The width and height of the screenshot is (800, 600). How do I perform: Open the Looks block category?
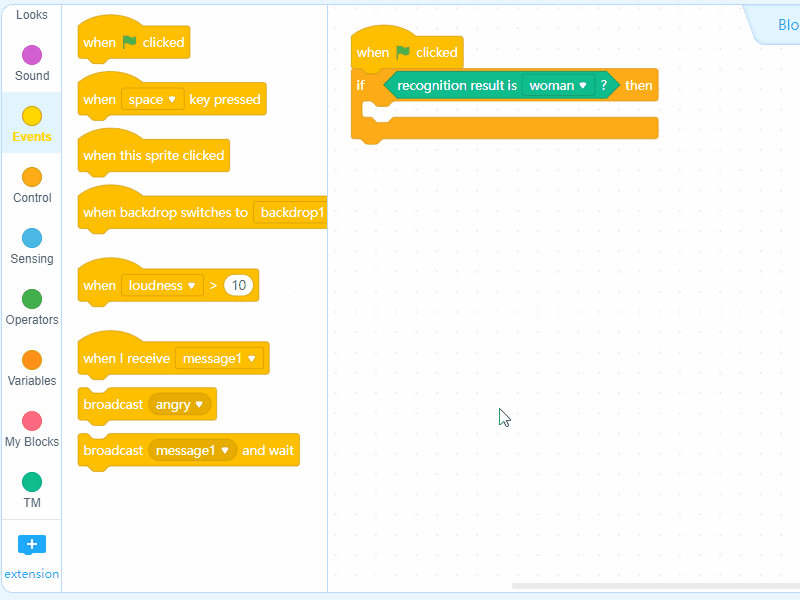32,14
